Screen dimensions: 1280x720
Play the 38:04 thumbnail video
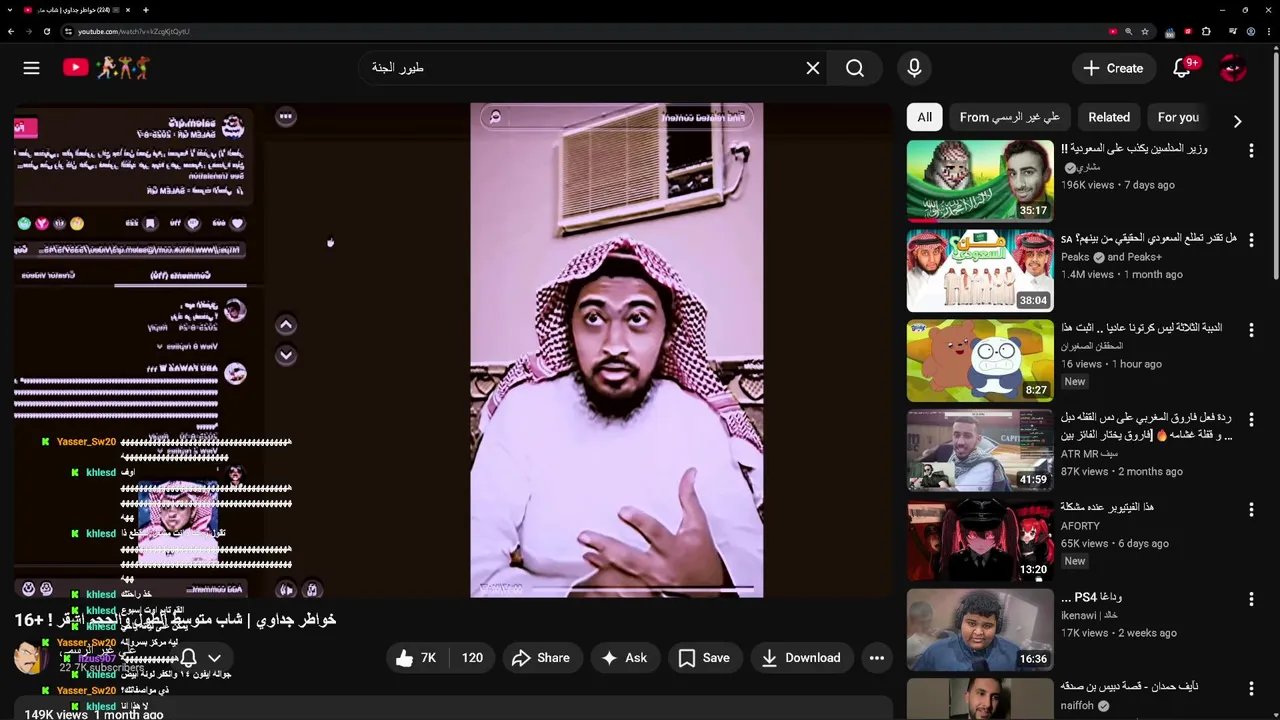click(980, 270)
